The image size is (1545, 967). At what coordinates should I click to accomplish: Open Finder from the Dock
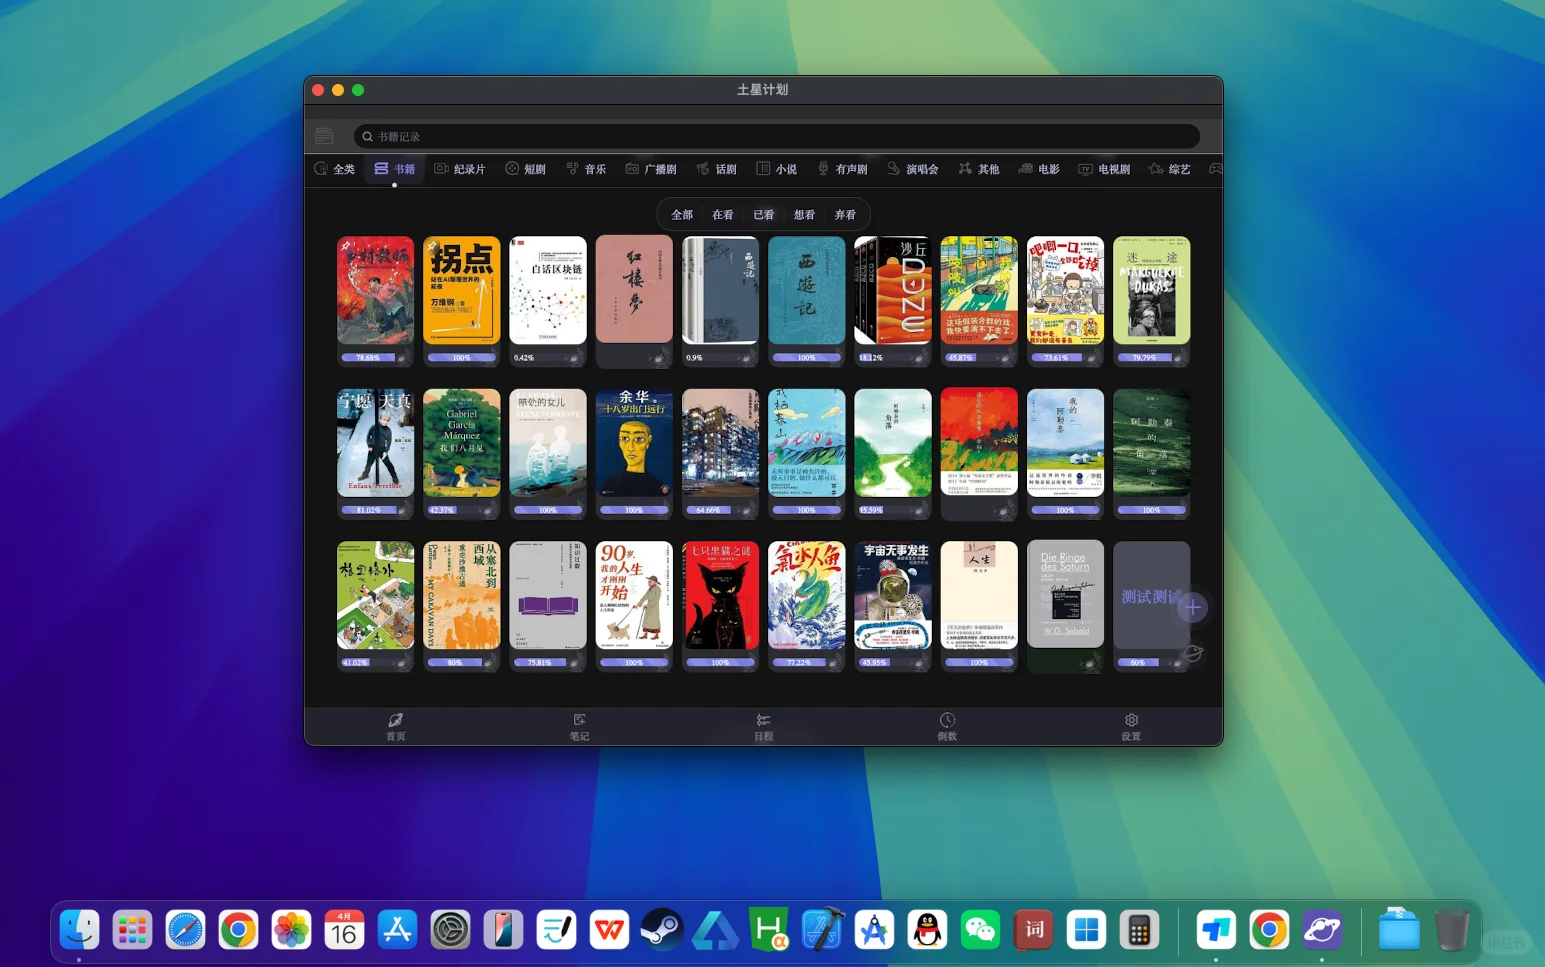coord(79,930)
